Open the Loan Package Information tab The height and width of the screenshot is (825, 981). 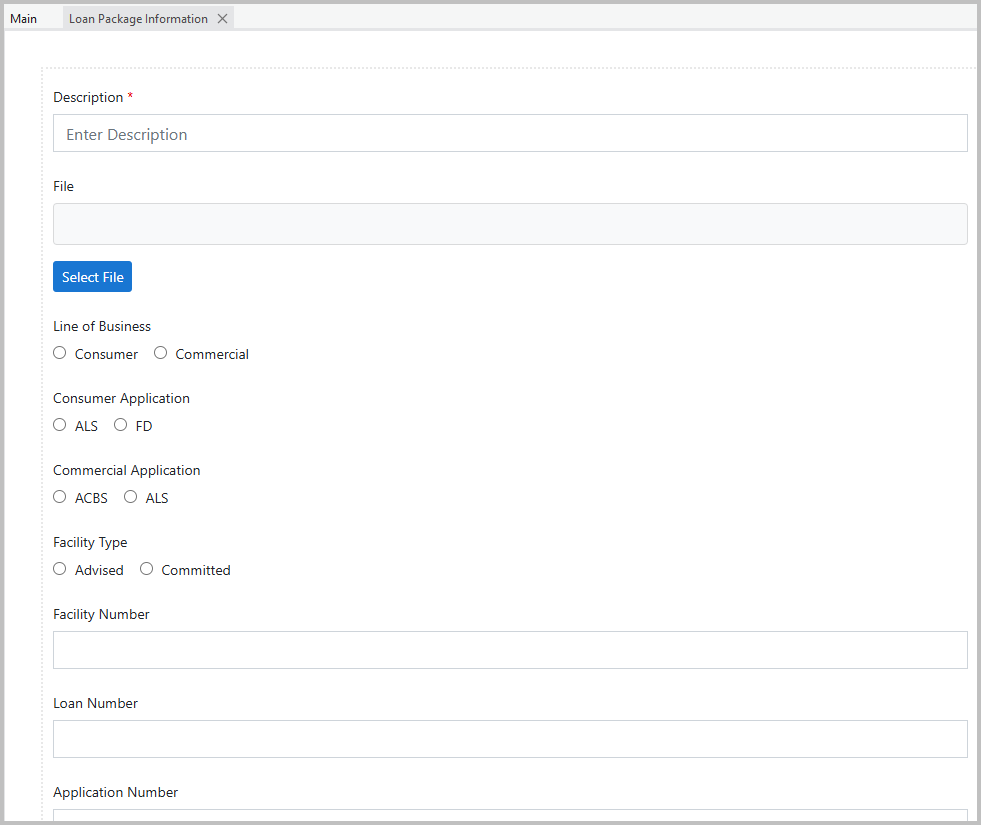pyautogui.click(x=137, y=17)
